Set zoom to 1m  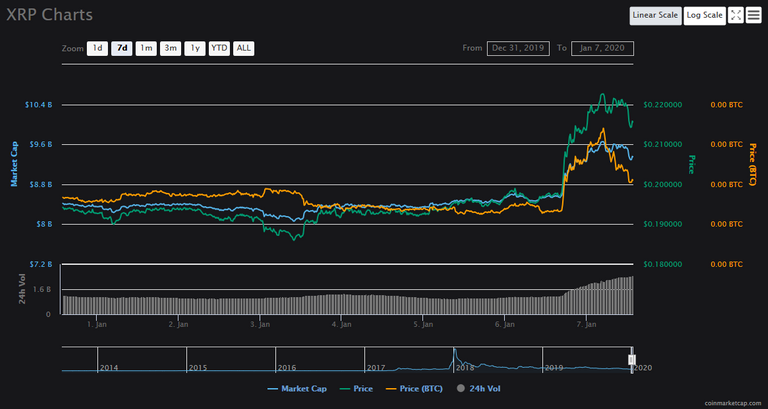click(x=146, y=48)
